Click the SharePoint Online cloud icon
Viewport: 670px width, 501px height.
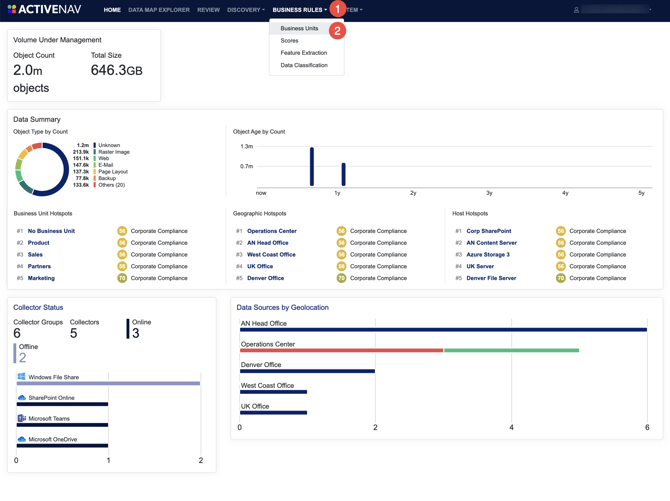21,398
